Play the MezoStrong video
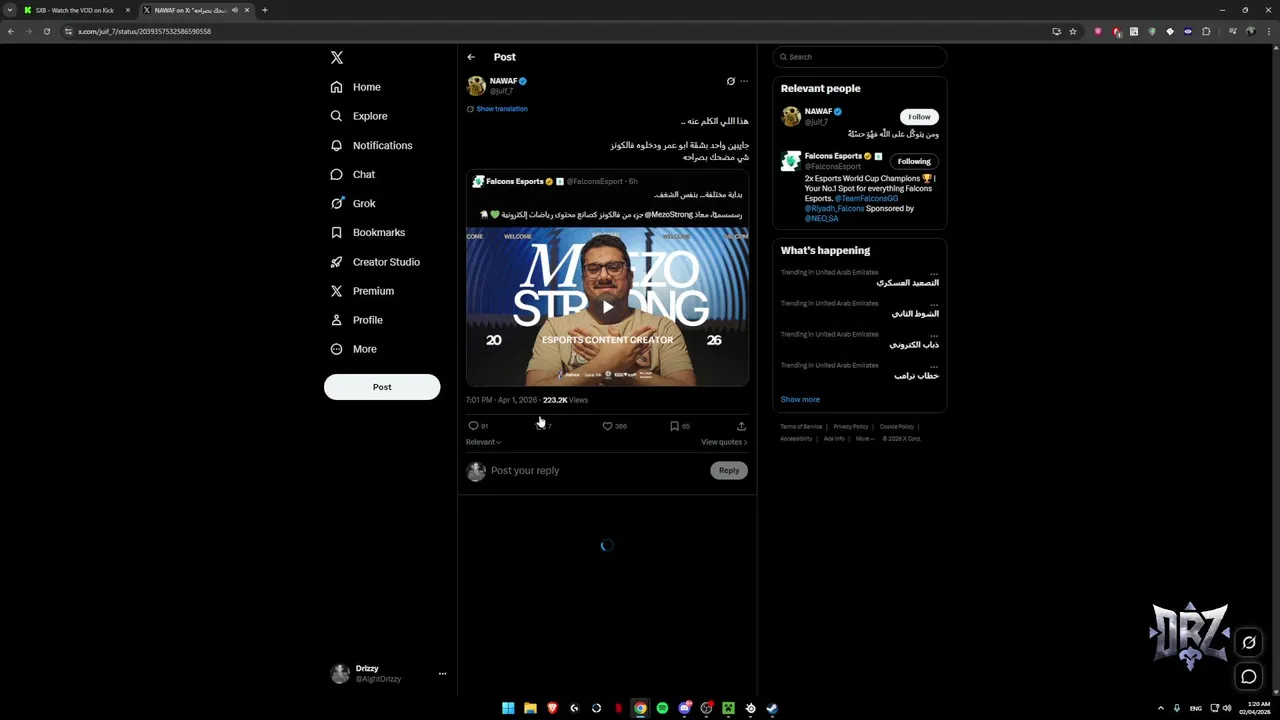The height and width of the screenshot is (720, 1280). (x=607, y=307)
